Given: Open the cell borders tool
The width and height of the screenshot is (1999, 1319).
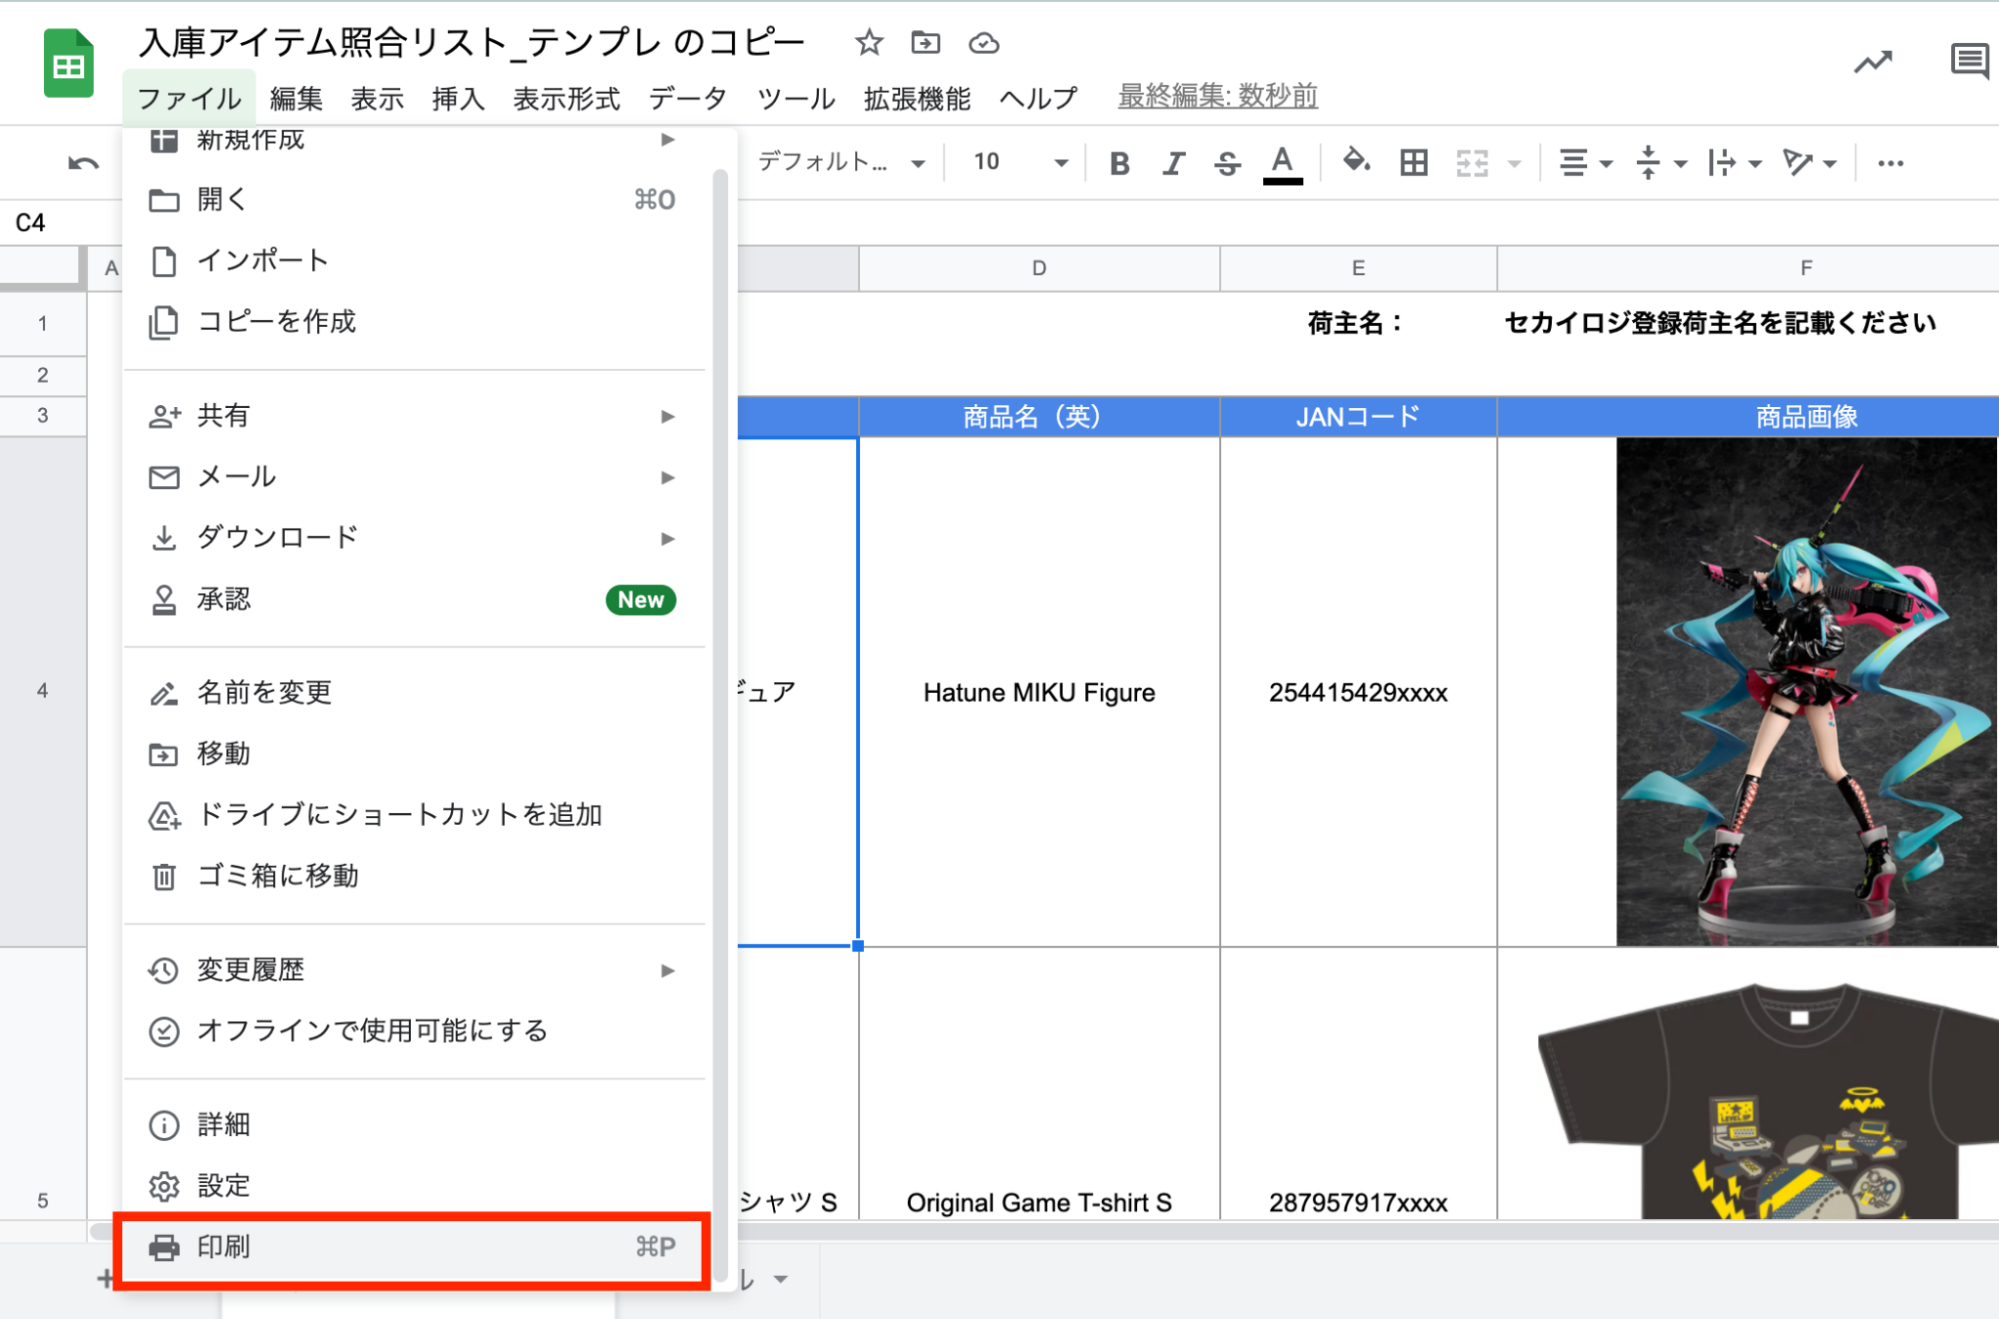Looking at the screenshot, I should pyautogui.click(x=1413, y=163).
